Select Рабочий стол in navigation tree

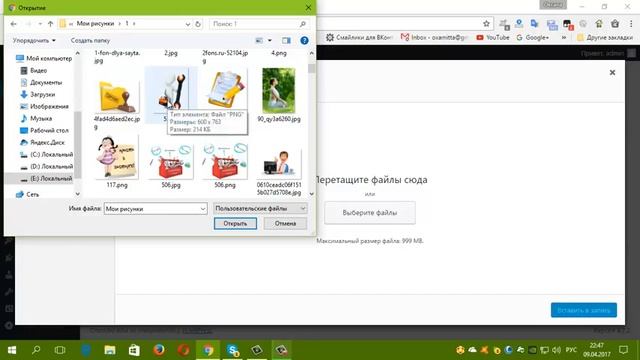[44, 131]
